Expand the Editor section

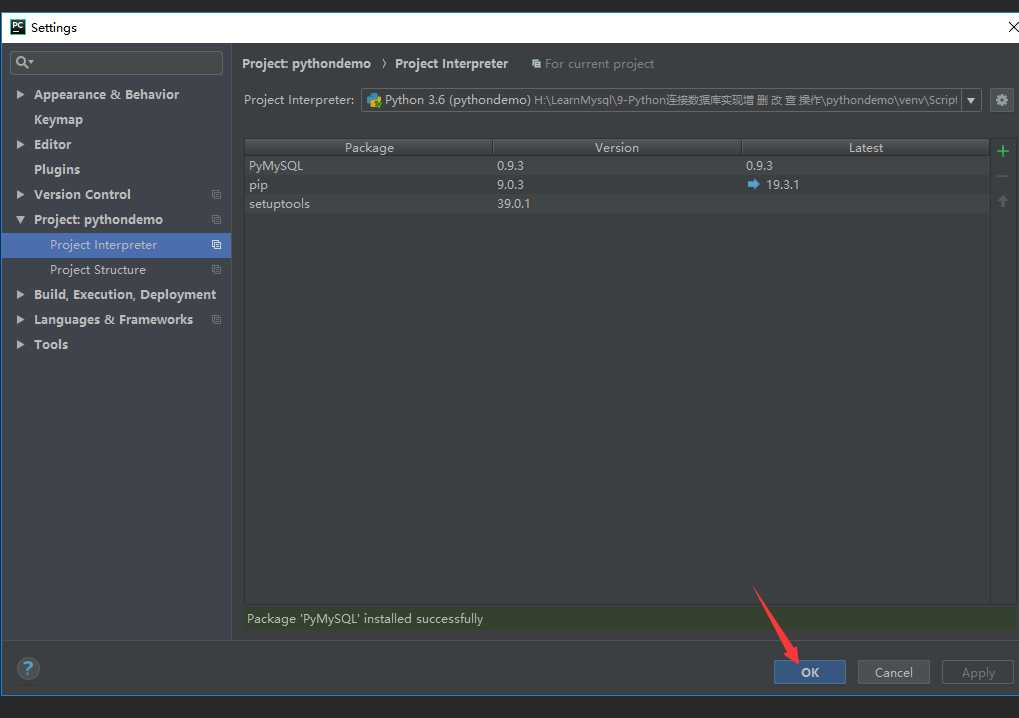point(20,144)
